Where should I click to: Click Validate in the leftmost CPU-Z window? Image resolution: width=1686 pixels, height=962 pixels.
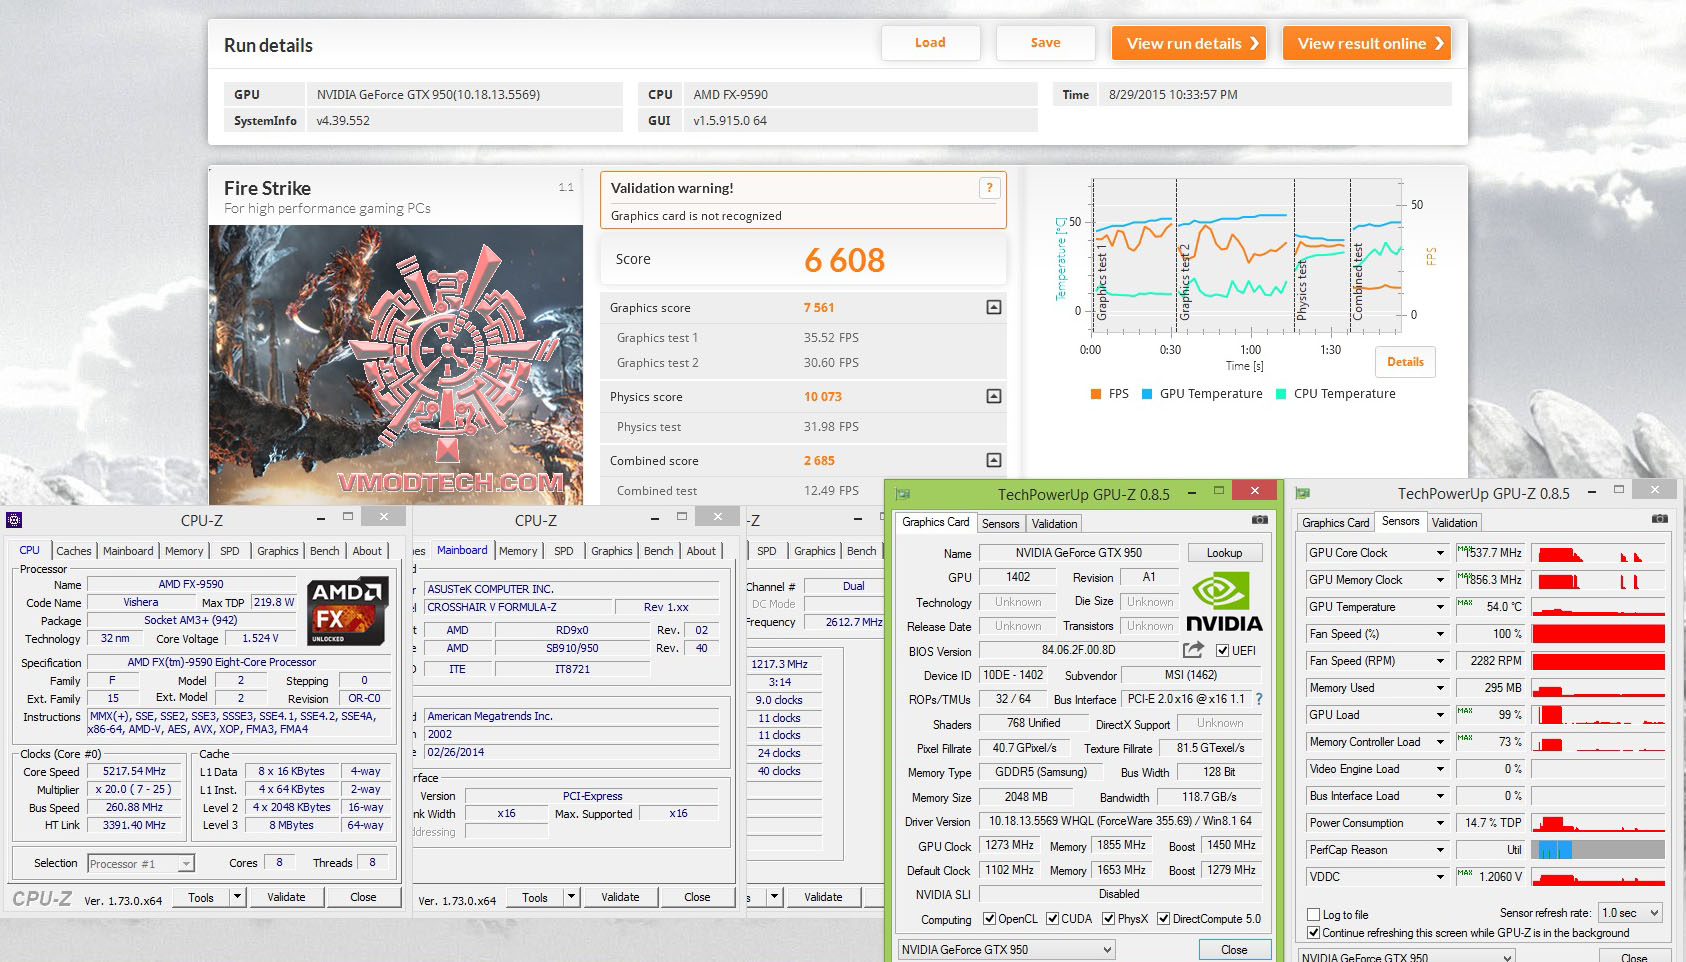pyautogui.click(x=286, y=898)
